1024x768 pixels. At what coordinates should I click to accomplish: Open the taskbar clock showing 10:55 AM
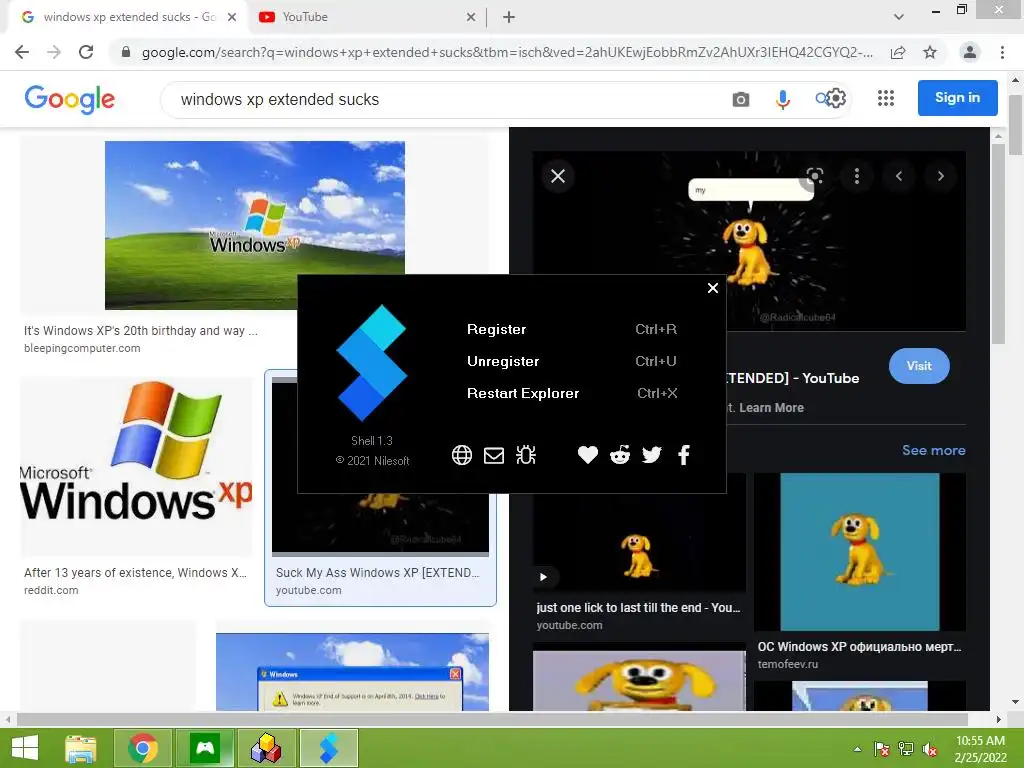[980, 749]
